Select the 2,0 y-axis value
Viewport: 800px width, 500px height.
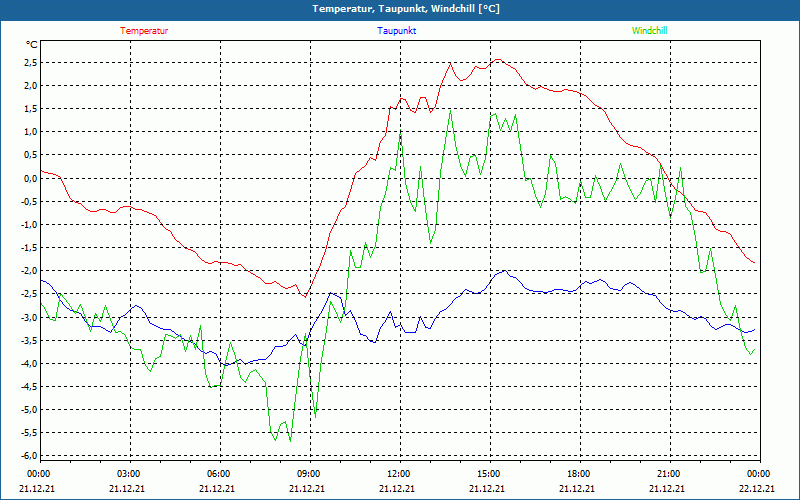pos(30,86)
